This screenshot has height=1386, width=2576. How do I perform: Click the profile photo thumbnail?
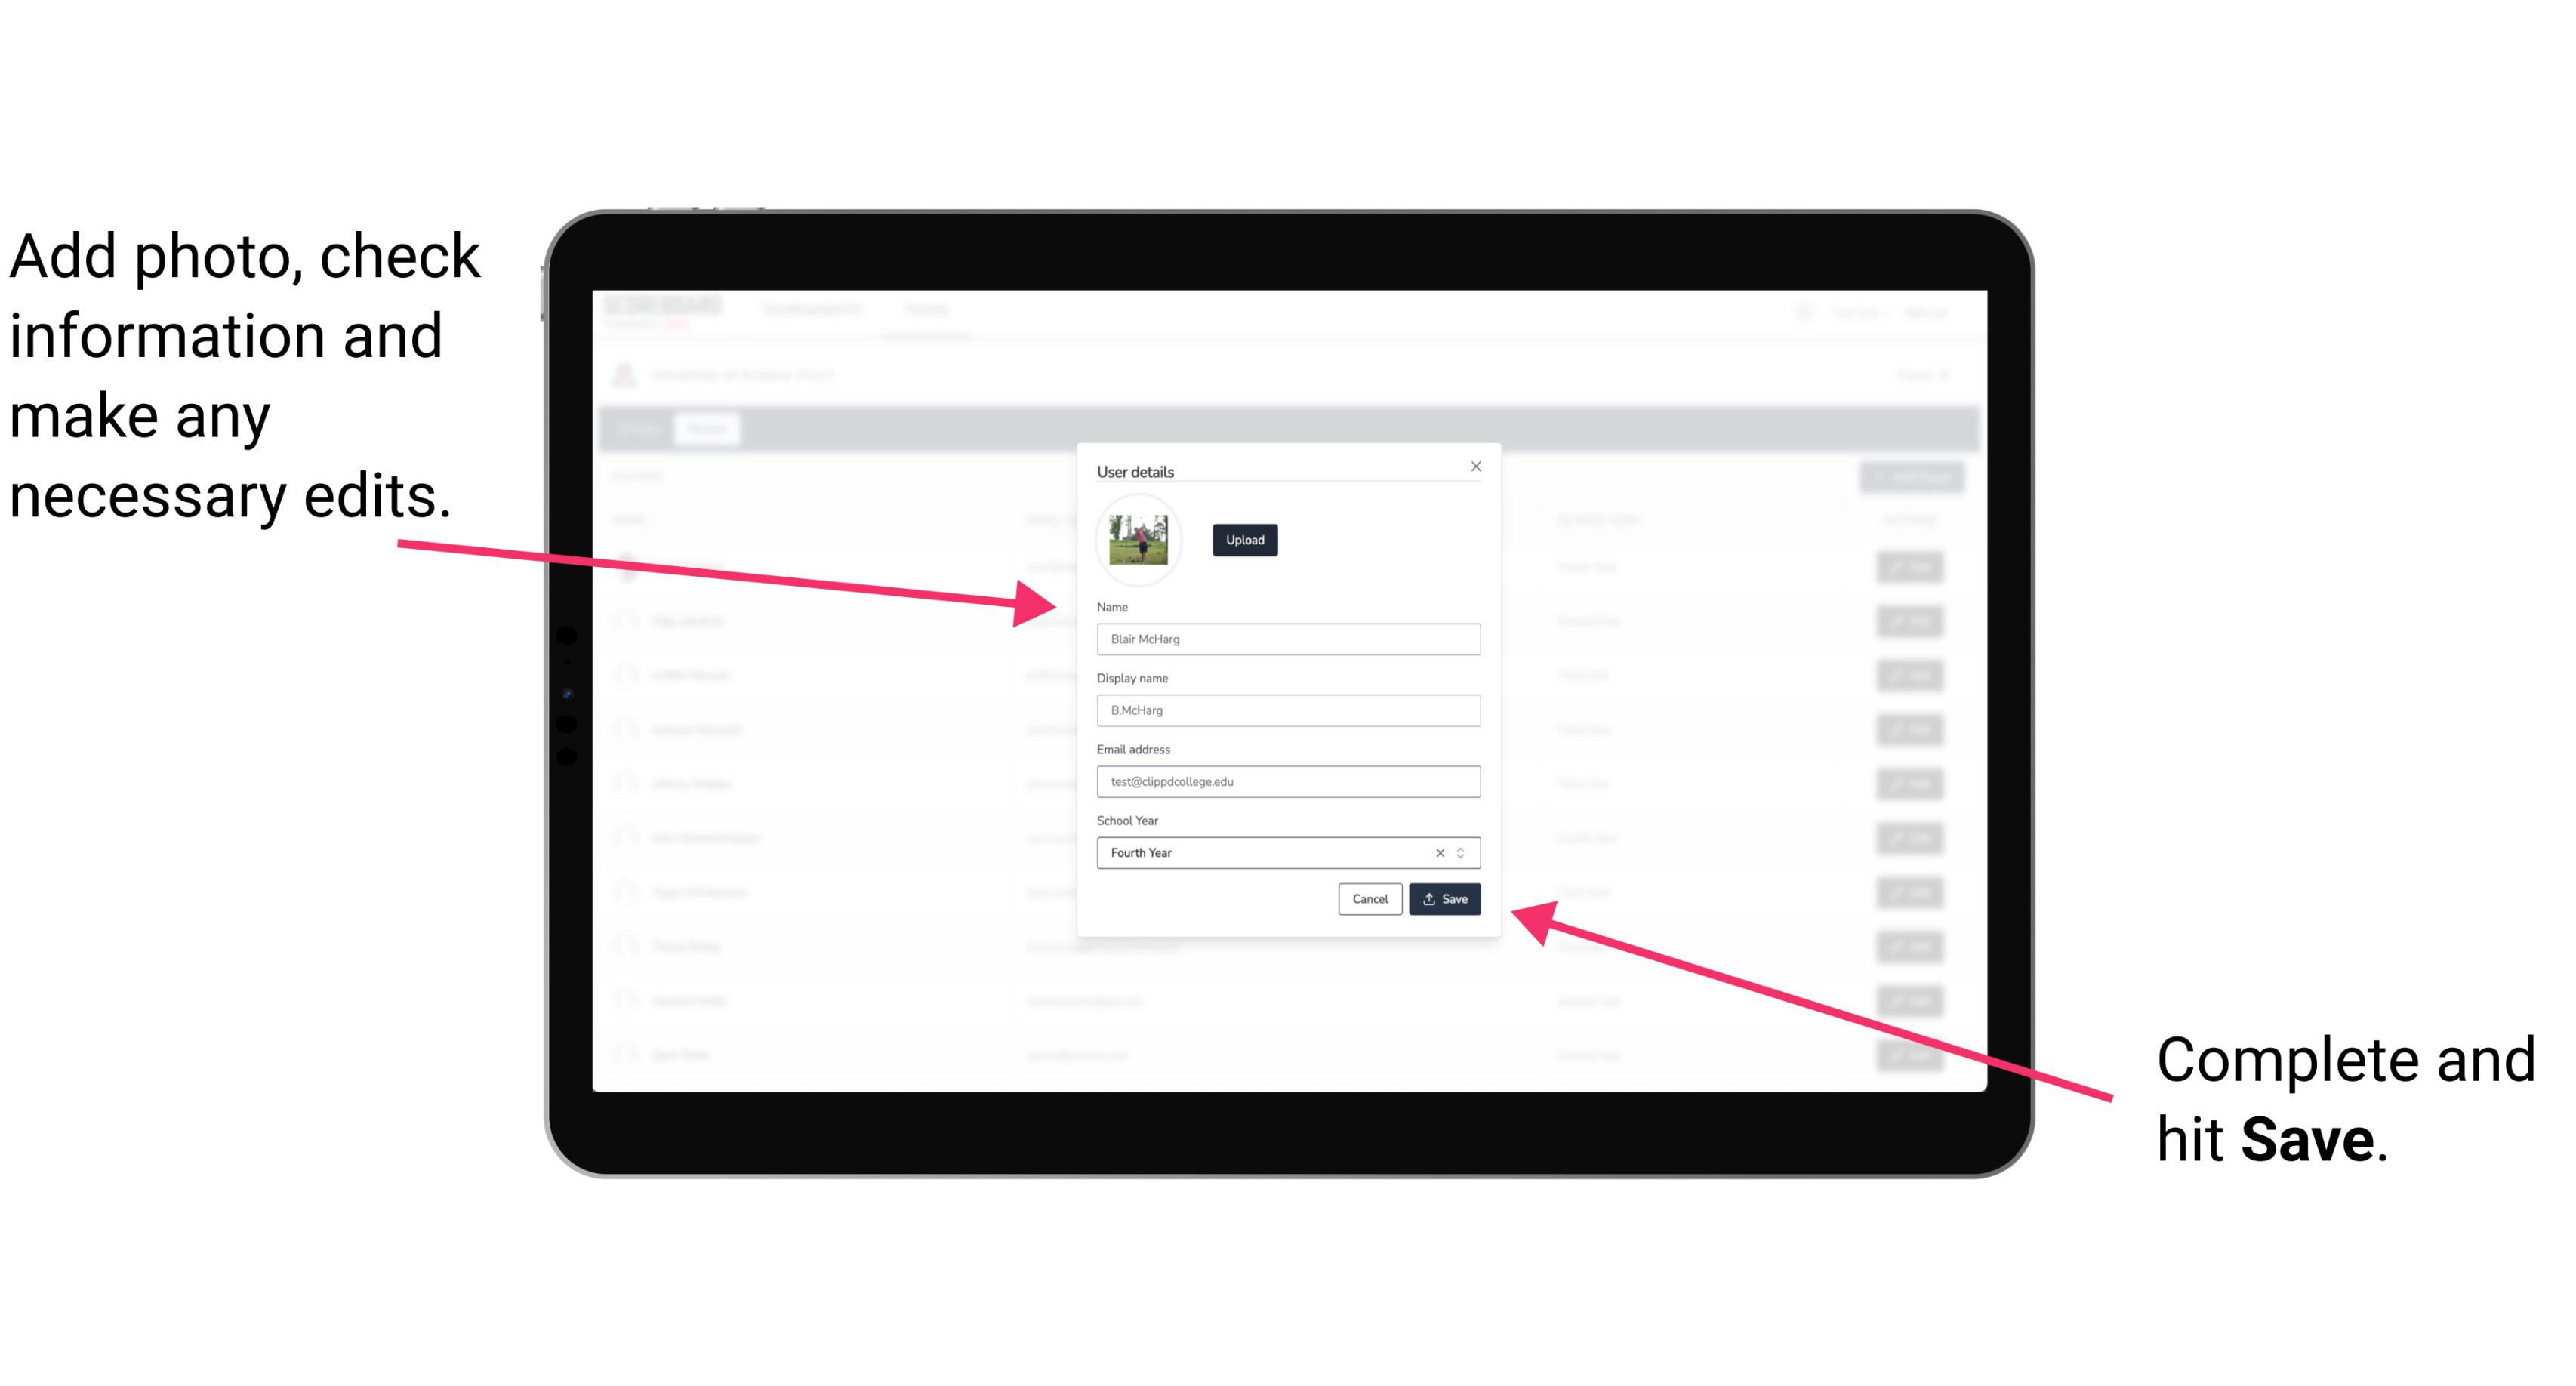[1137, 540]
